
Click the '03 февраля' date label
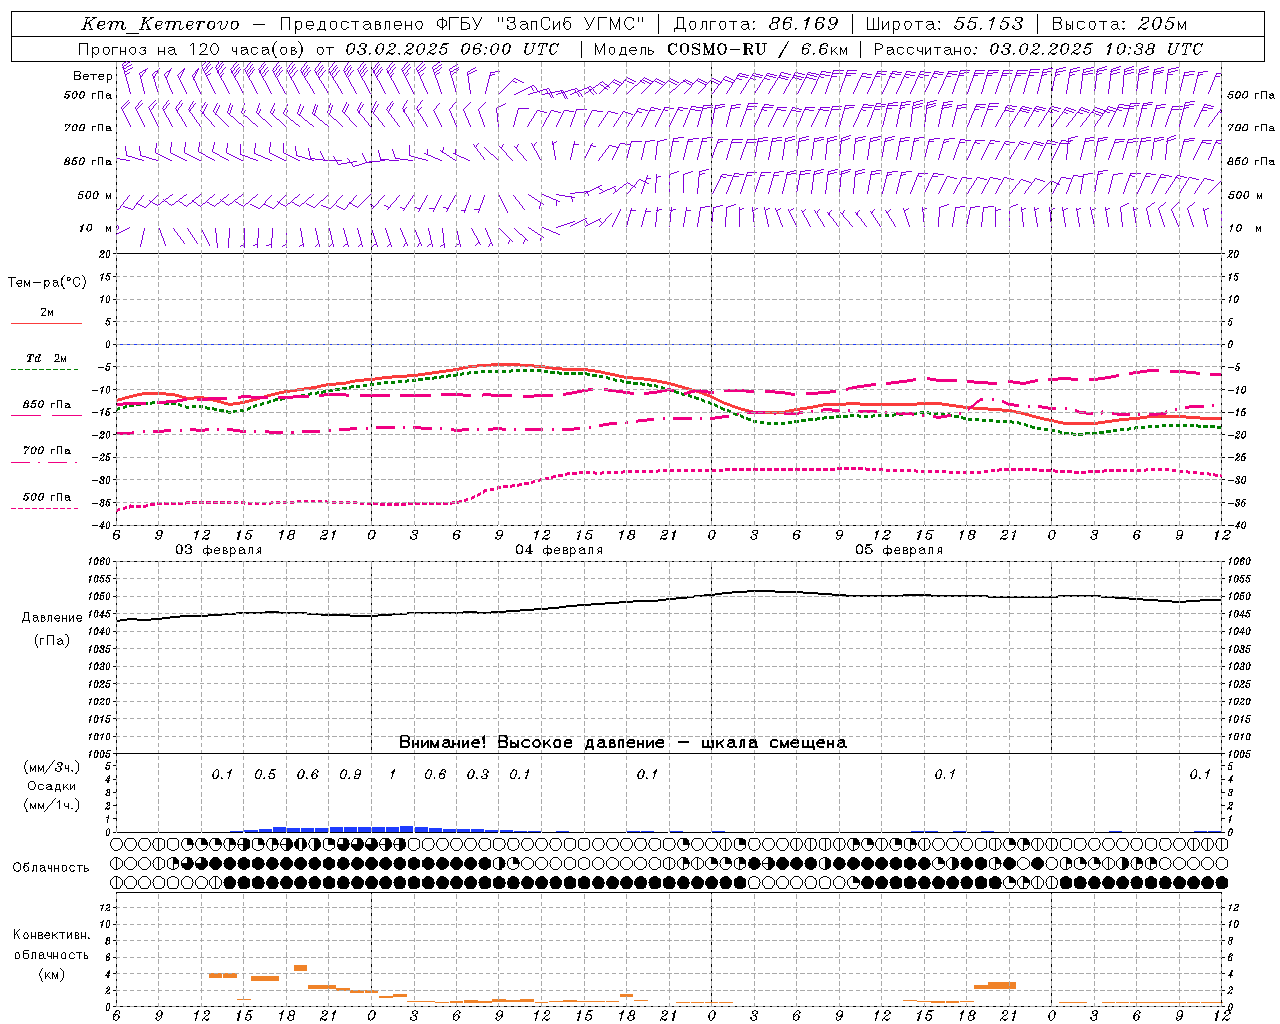[219, 550]
